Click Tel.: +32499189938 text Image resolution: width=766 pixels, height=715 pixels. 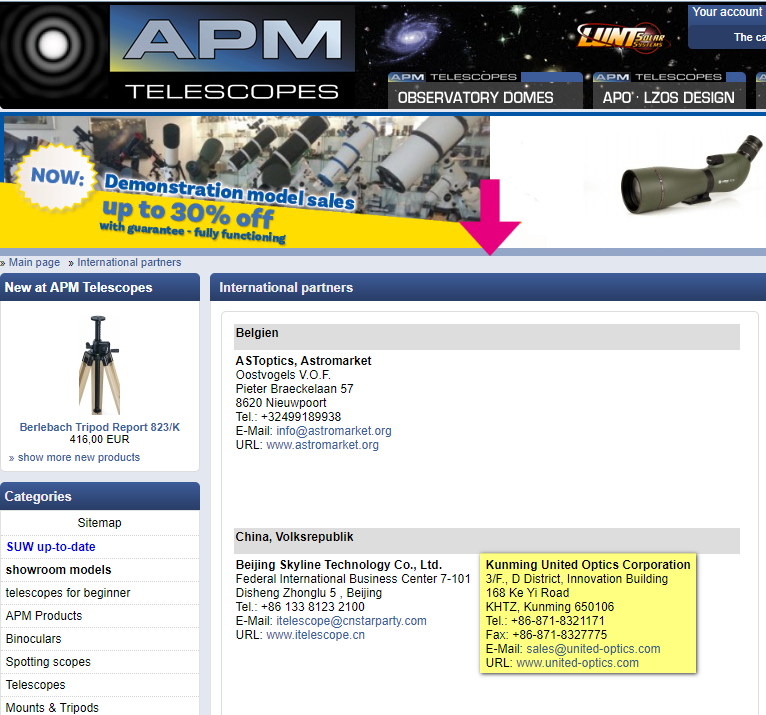click(x=288, y=417)
